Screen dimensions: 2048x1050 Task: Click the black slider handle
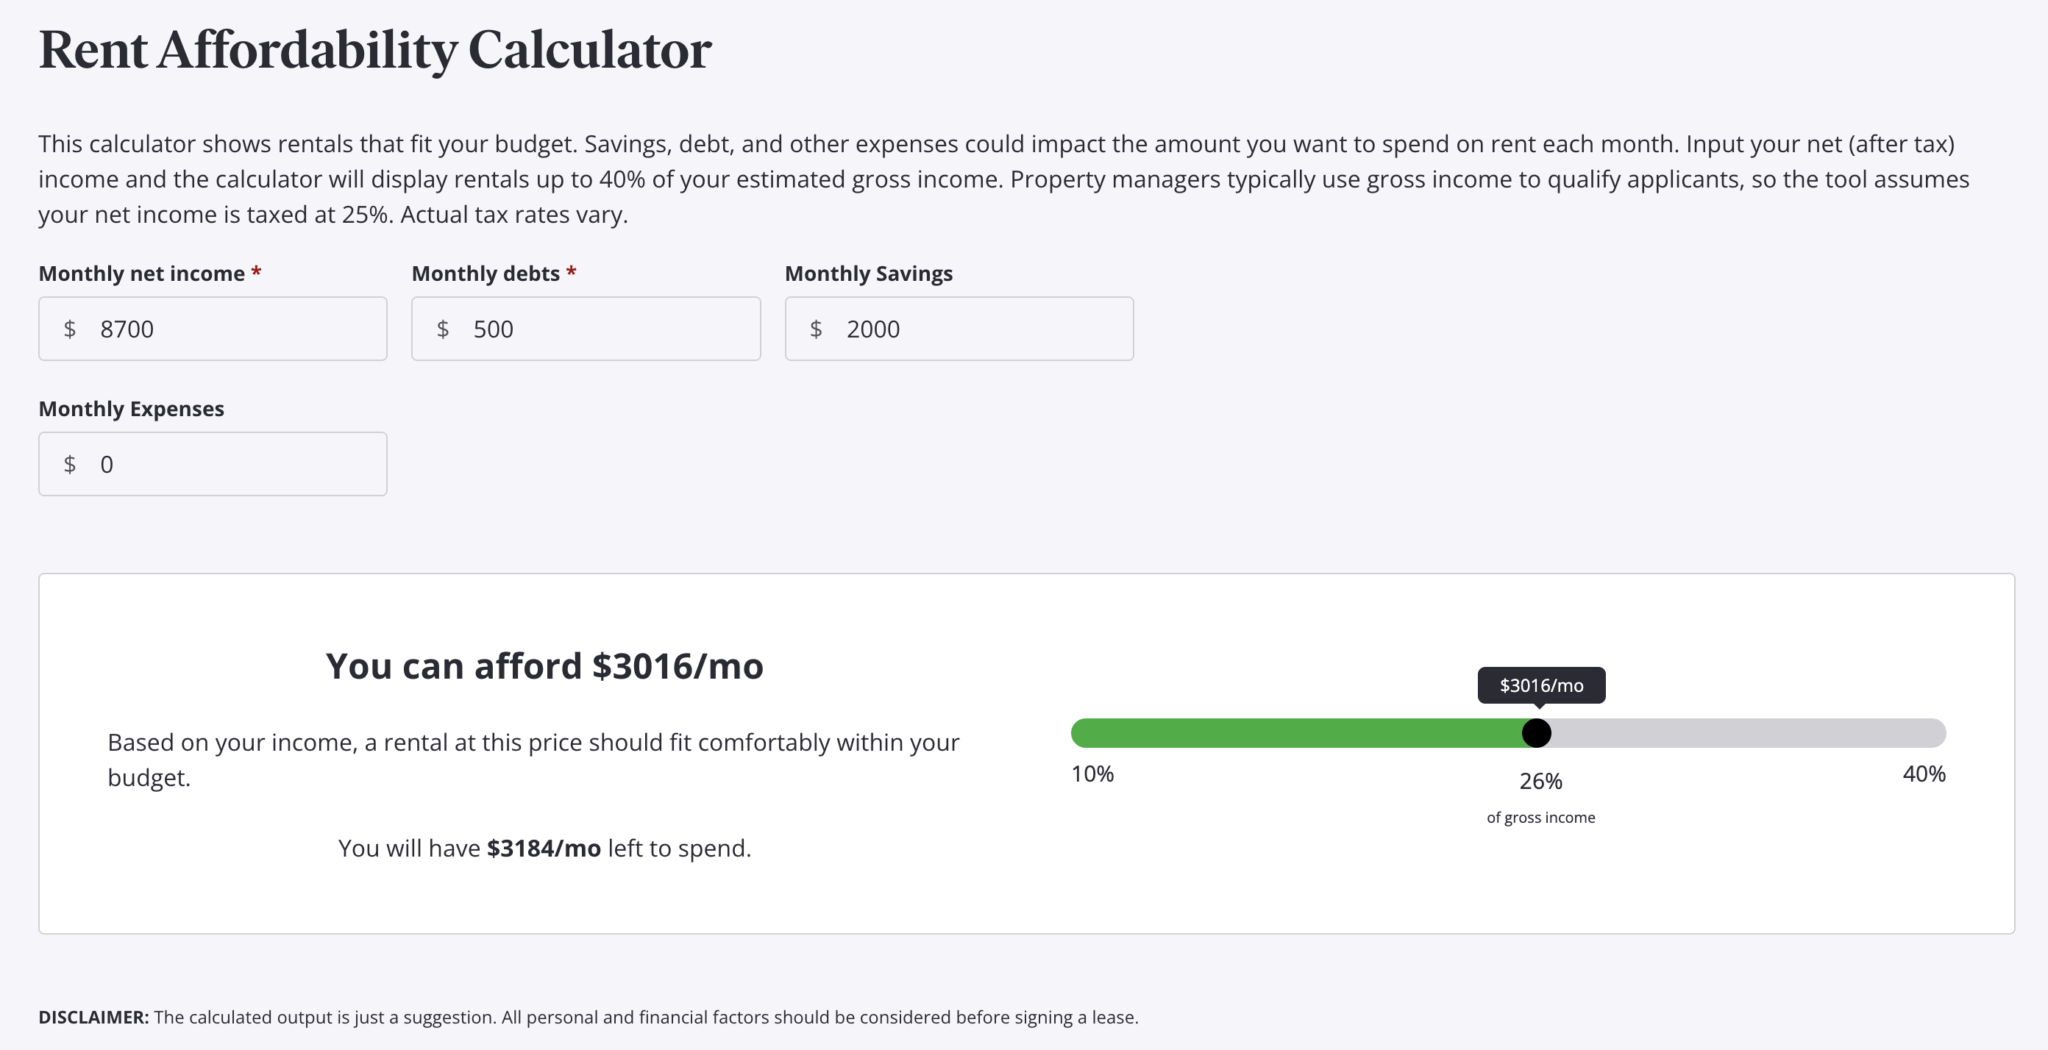click(x=1536, y=733)
